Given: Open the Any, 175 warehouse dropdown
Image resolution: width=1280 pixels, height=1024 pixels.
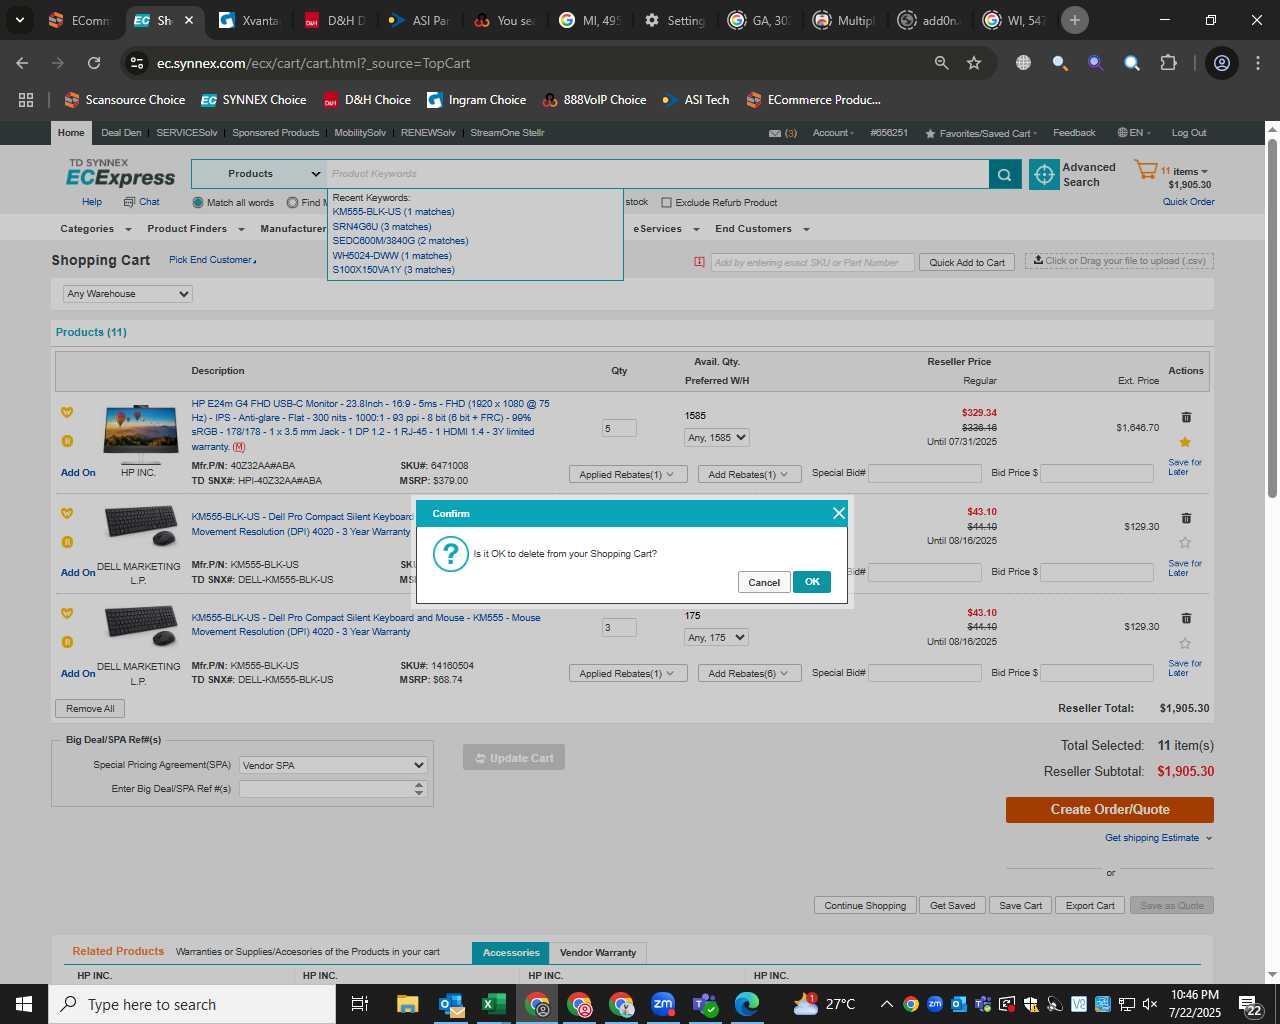Looking at the screenshot, I should (x=717, y=638).
